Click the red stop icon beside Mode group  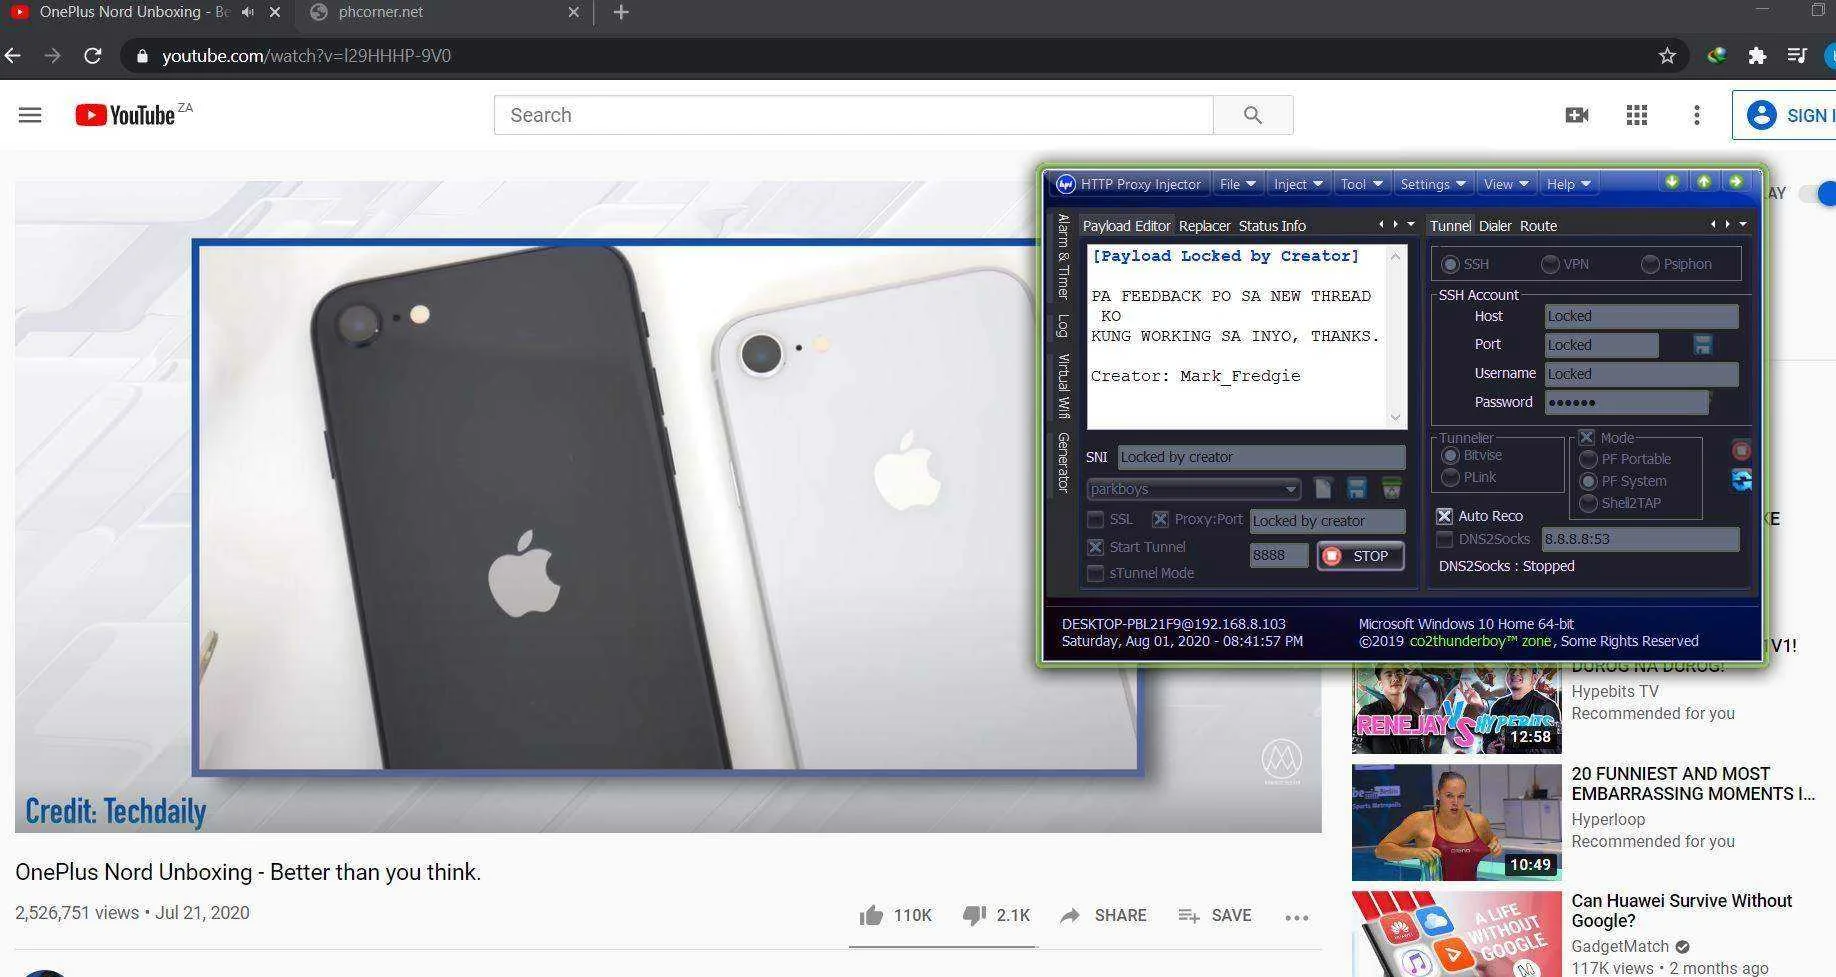(x=1741, y=451)
